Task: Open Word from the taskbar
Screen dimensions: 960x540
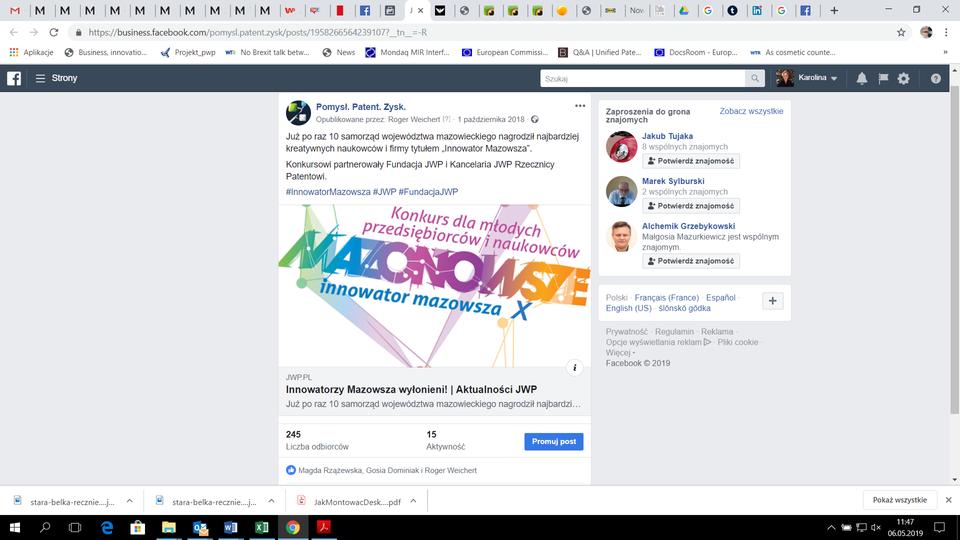Action: (230, 527)
